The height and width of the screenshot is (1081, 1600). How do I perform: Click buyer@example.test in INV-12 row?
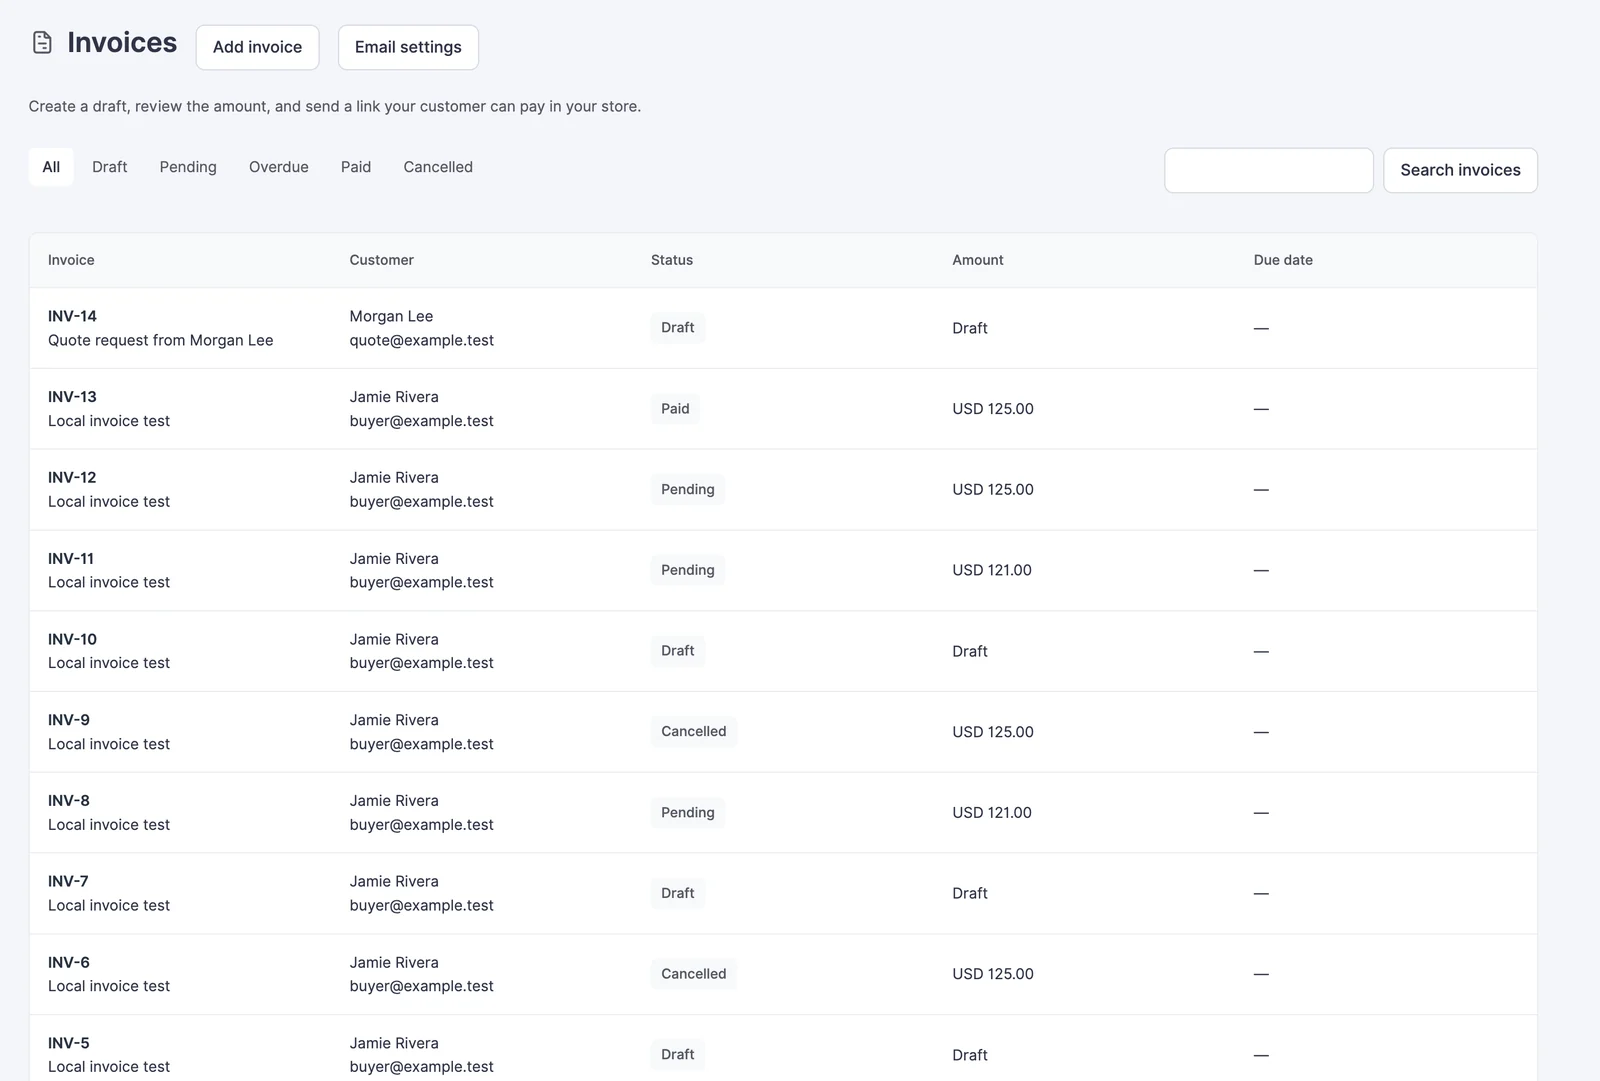coord(422,502)
